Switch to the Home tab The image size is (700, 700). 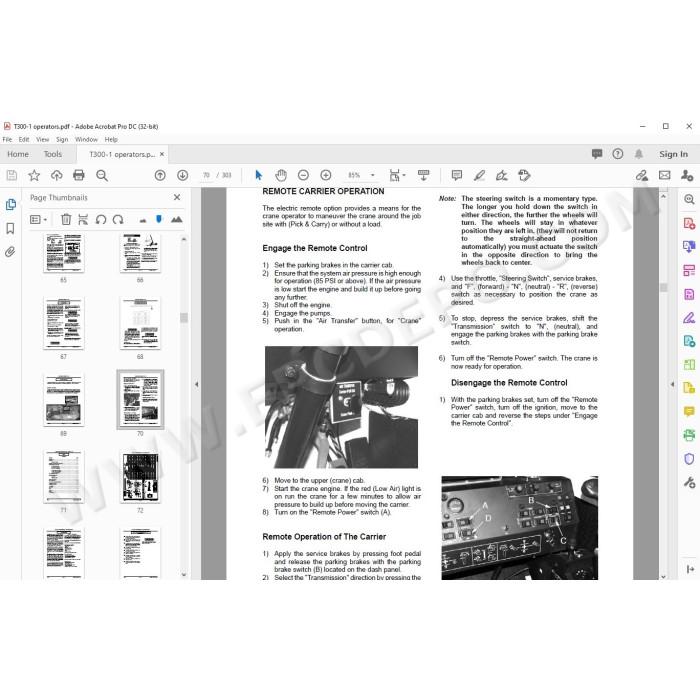18,154
